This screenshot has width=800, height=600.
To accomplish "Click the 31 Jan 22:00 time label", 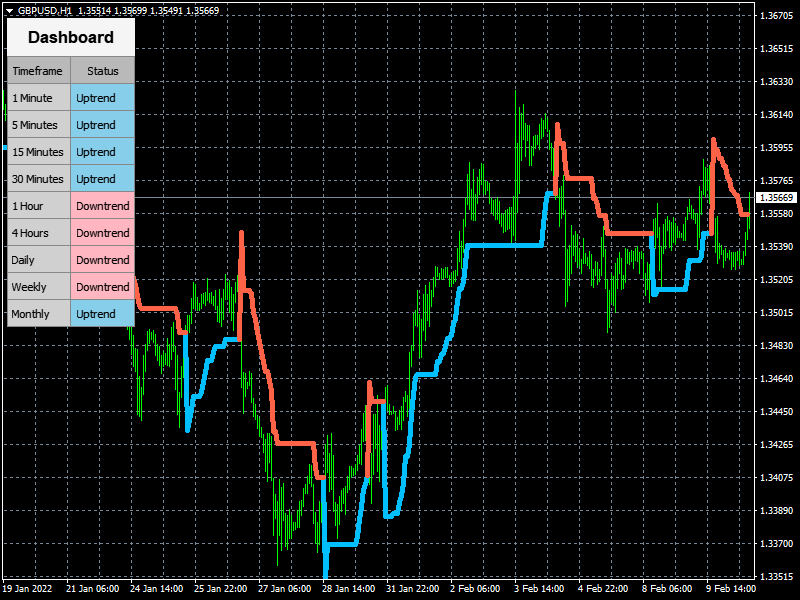I will (412, 589).
